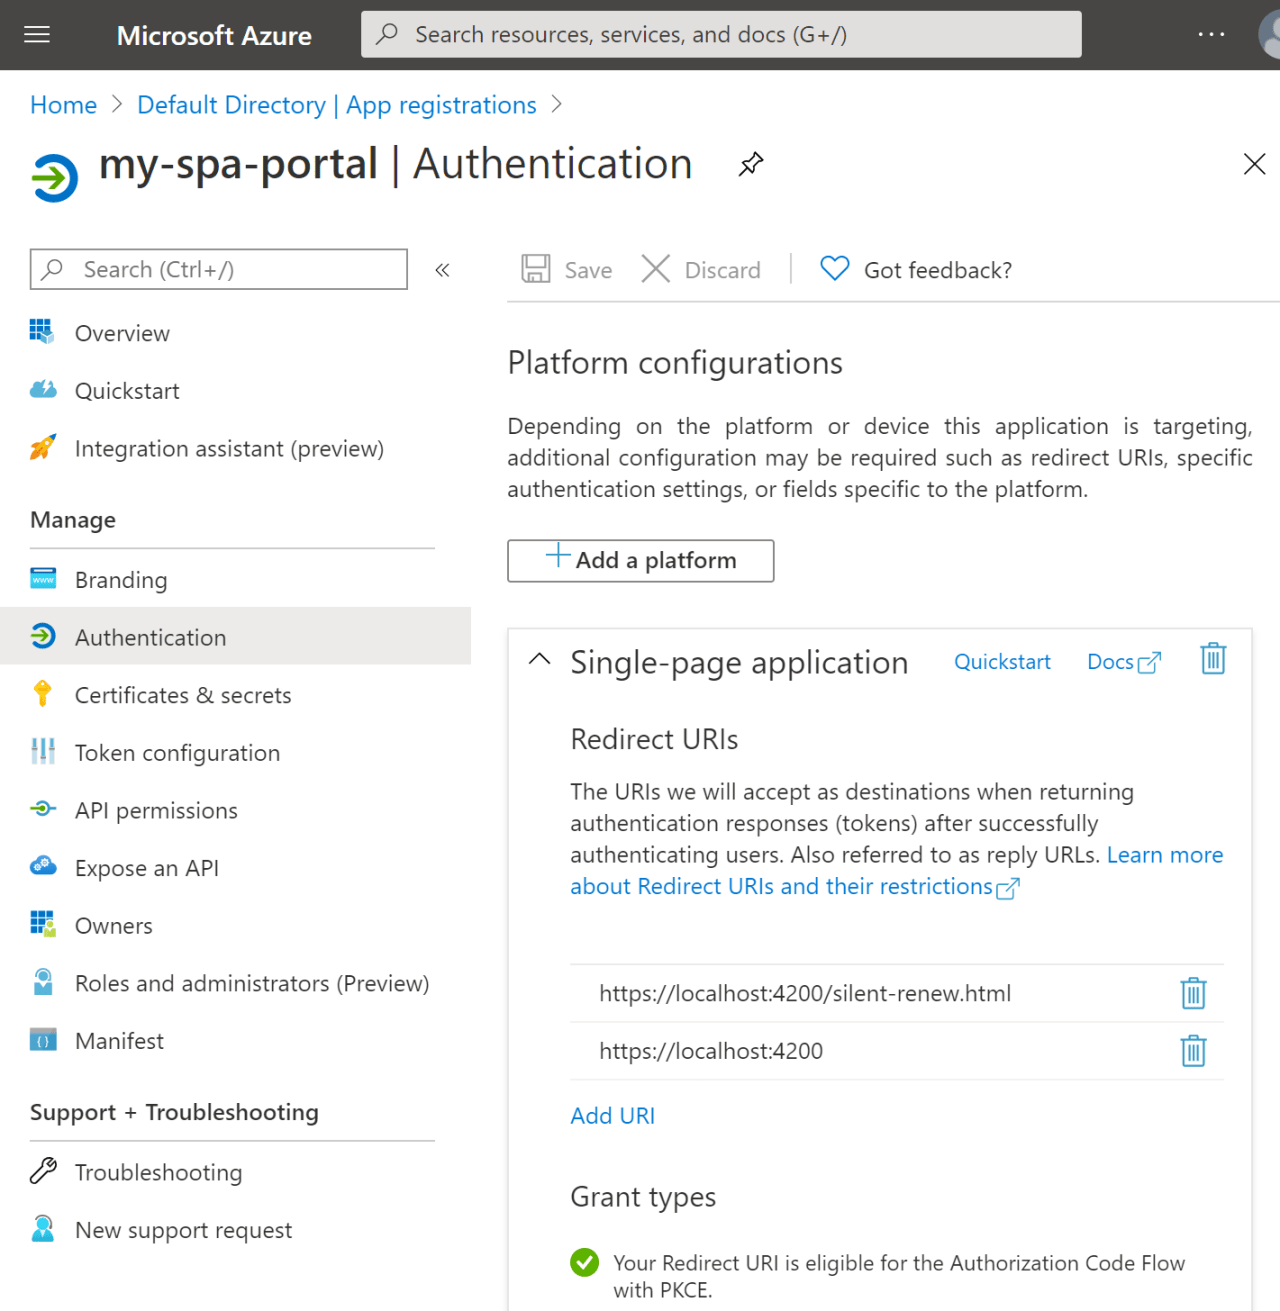Pin the Authentication page
The image size is (1280, 1311).
pos(750,164)
